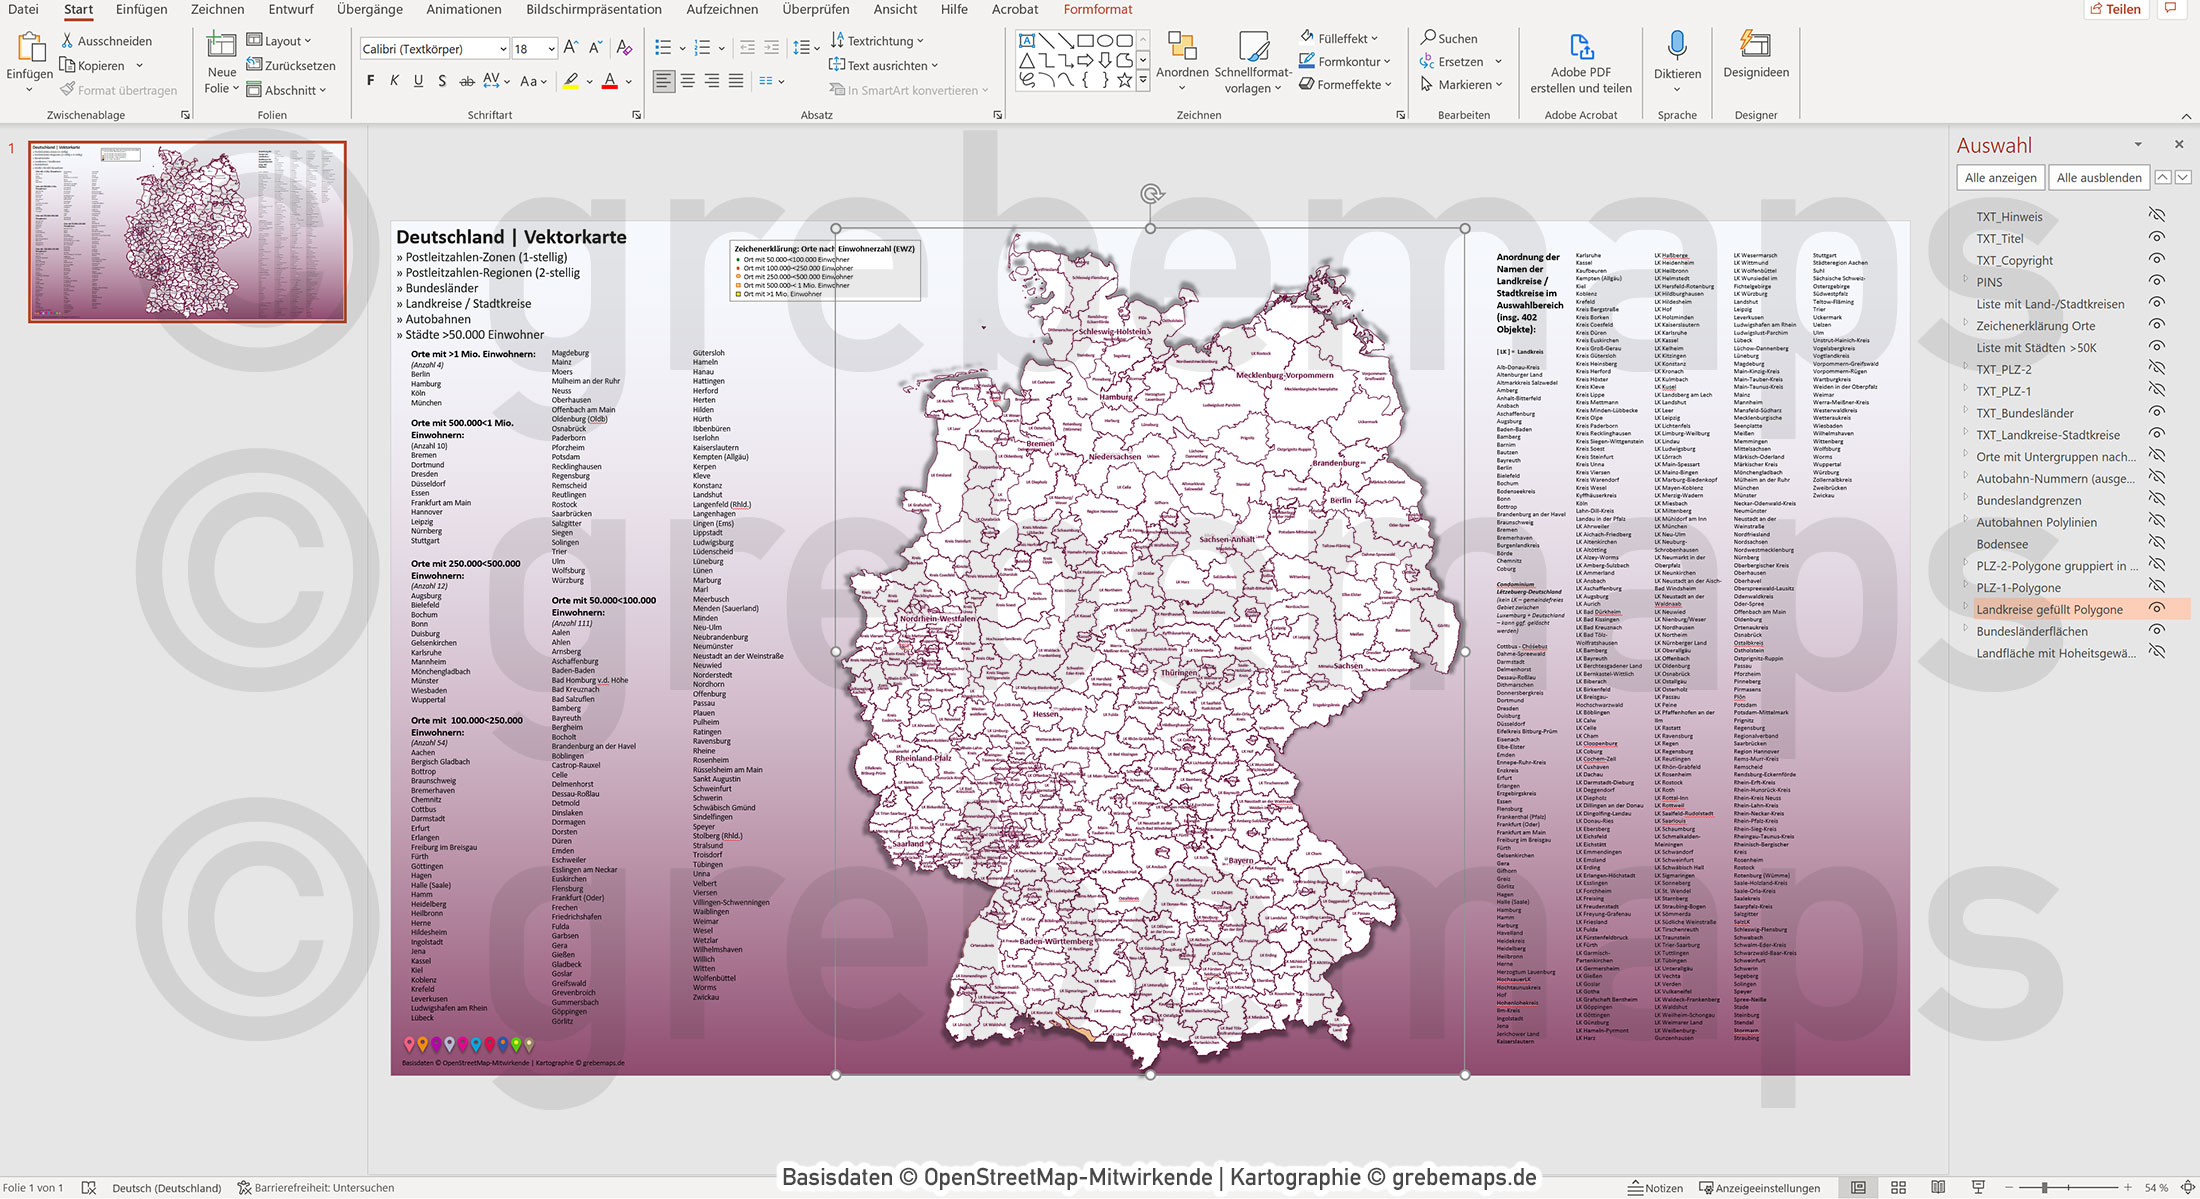Expand the PINS tree item
This screenshot has height=1199, width=2200.
point(1964,282)
